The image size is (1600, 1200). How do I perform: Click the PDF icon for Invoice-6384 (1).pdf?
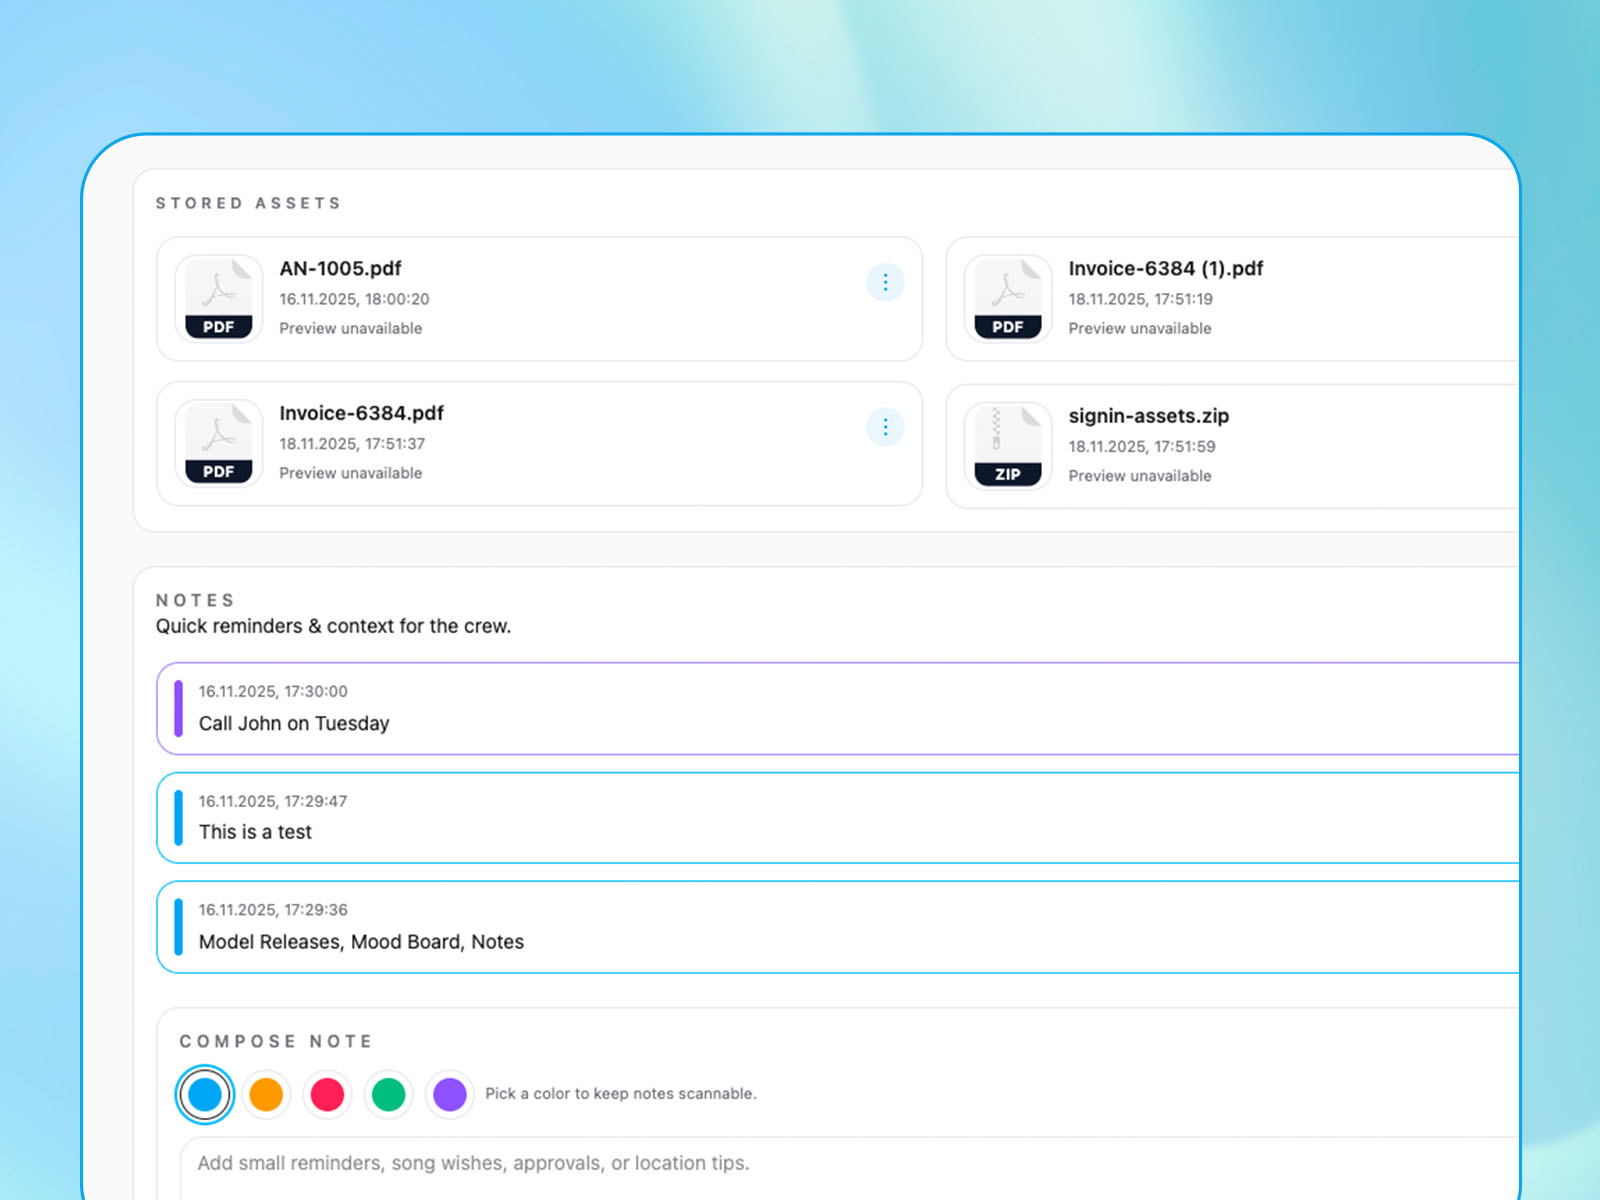1006,297
